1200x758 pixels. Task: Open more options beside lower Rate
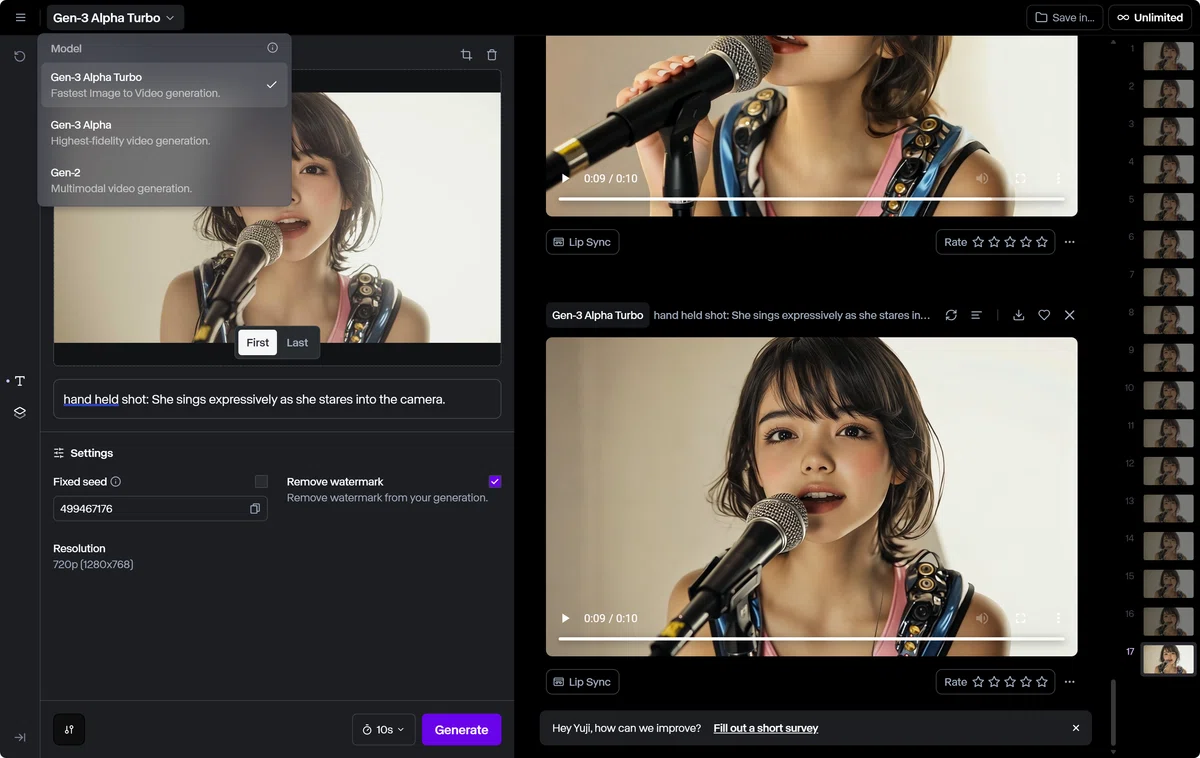(1070, 682)
